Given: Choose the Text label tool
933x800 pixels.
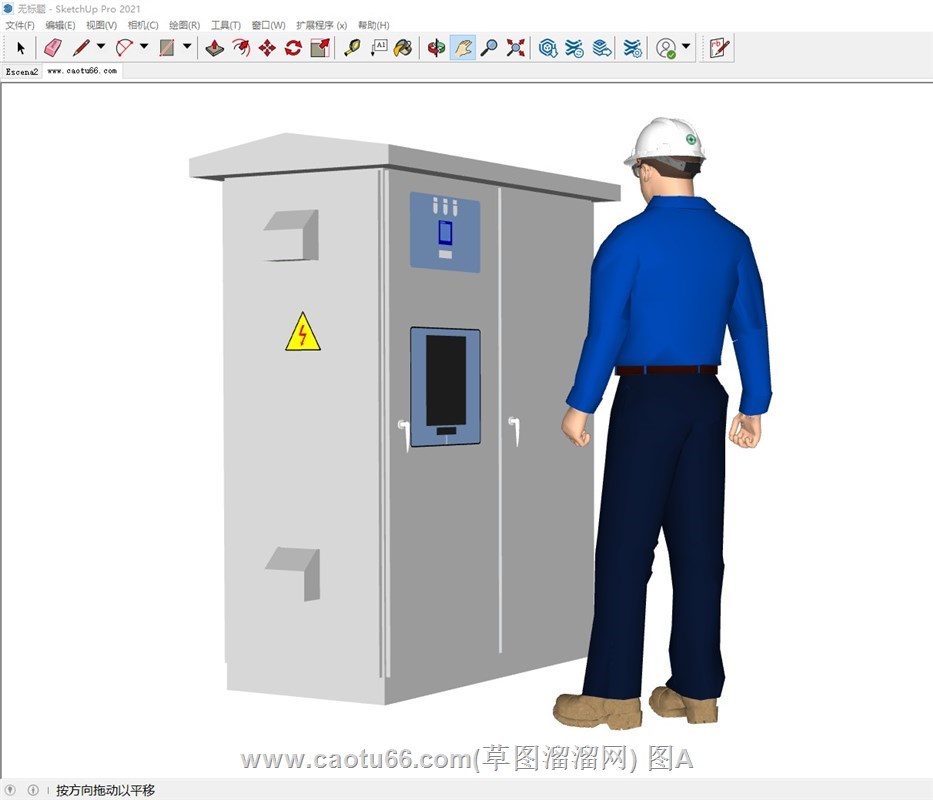Looking at the screenshot, I should click(378, 48).
